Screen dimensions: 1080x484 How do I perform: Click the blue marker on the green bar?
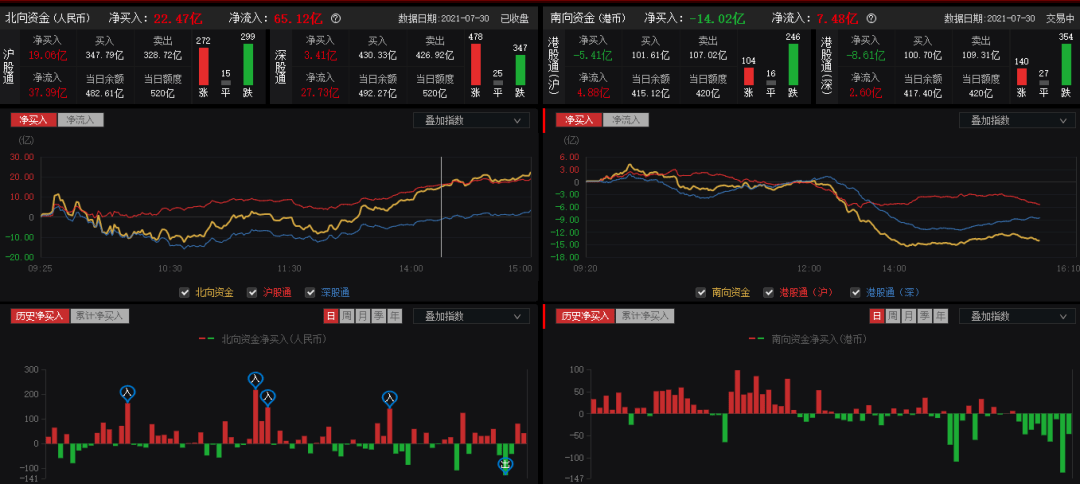pos(506,464)
